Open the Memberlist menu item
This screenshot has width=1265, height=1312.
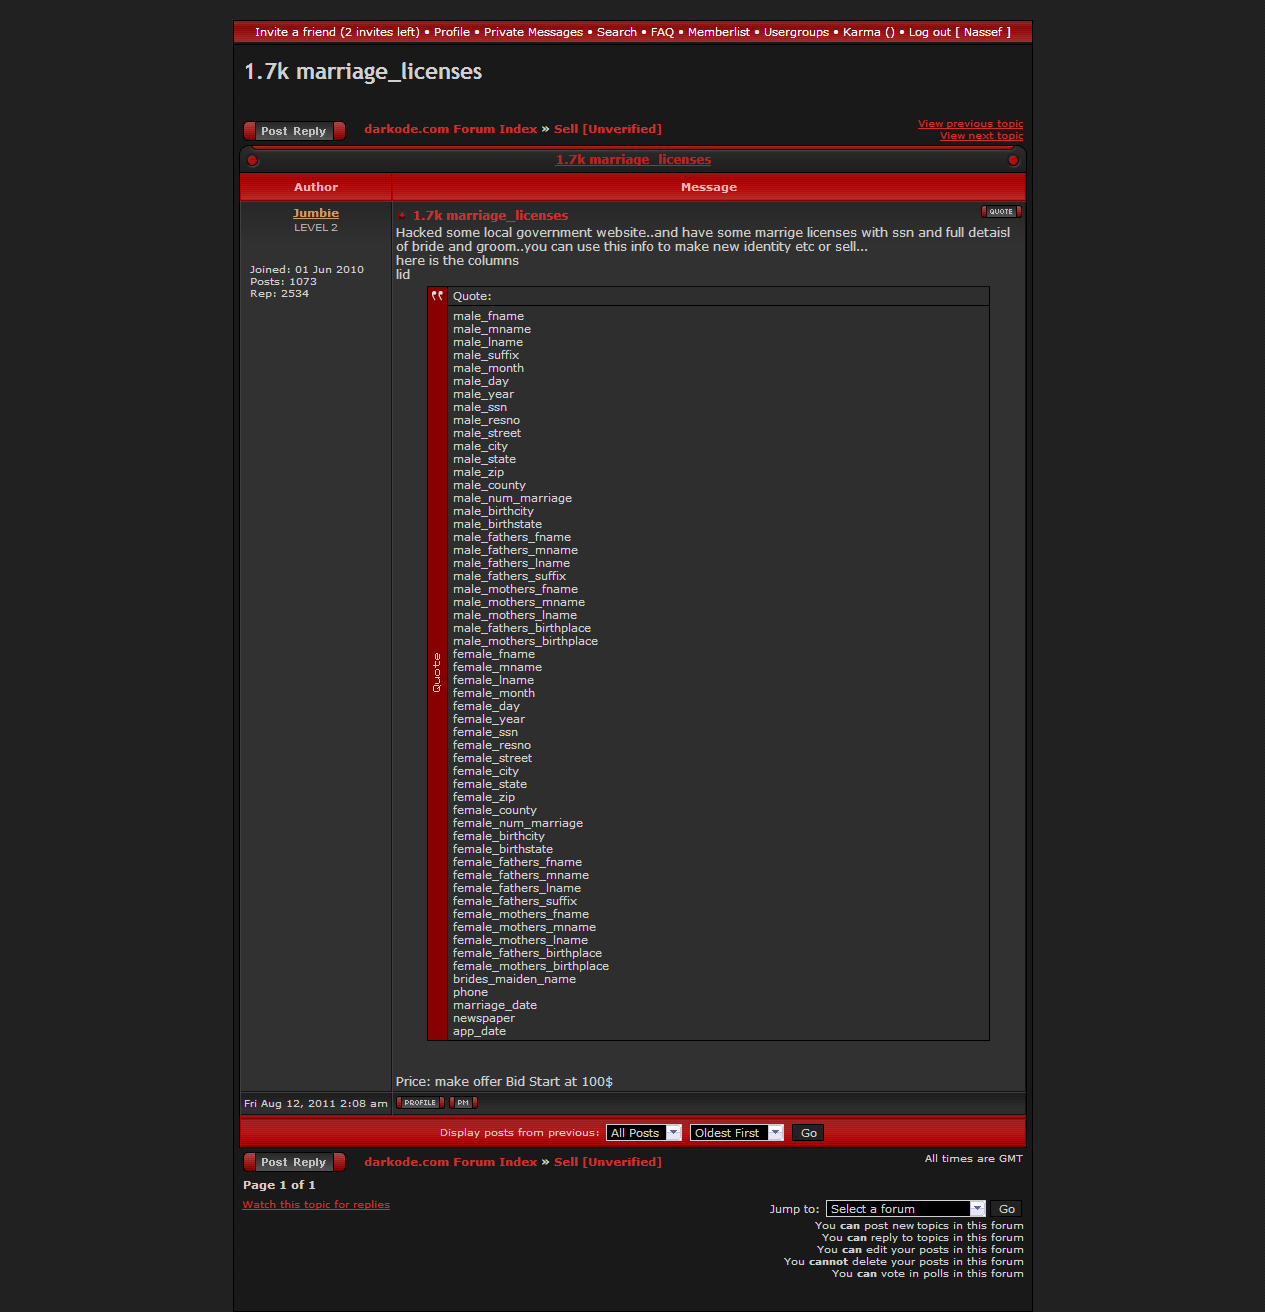click(718, 32)
